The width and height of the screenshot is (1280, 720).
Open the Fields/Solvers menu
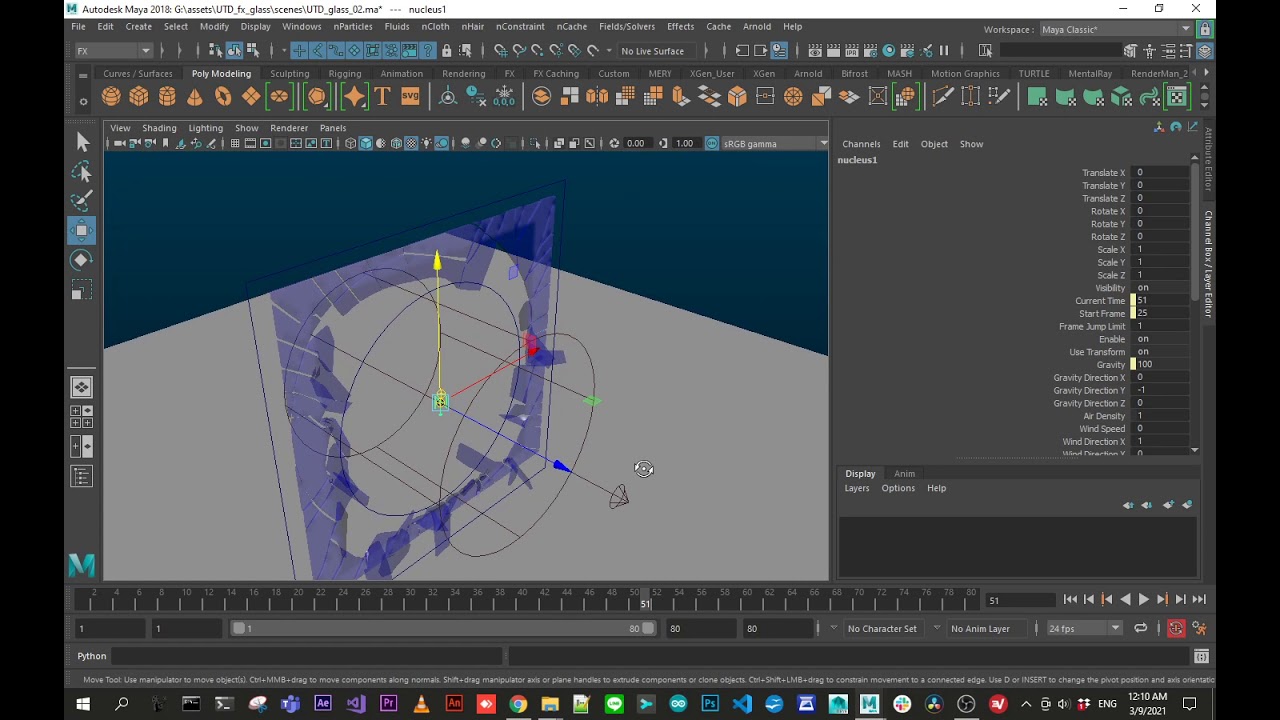click(627, 27)
